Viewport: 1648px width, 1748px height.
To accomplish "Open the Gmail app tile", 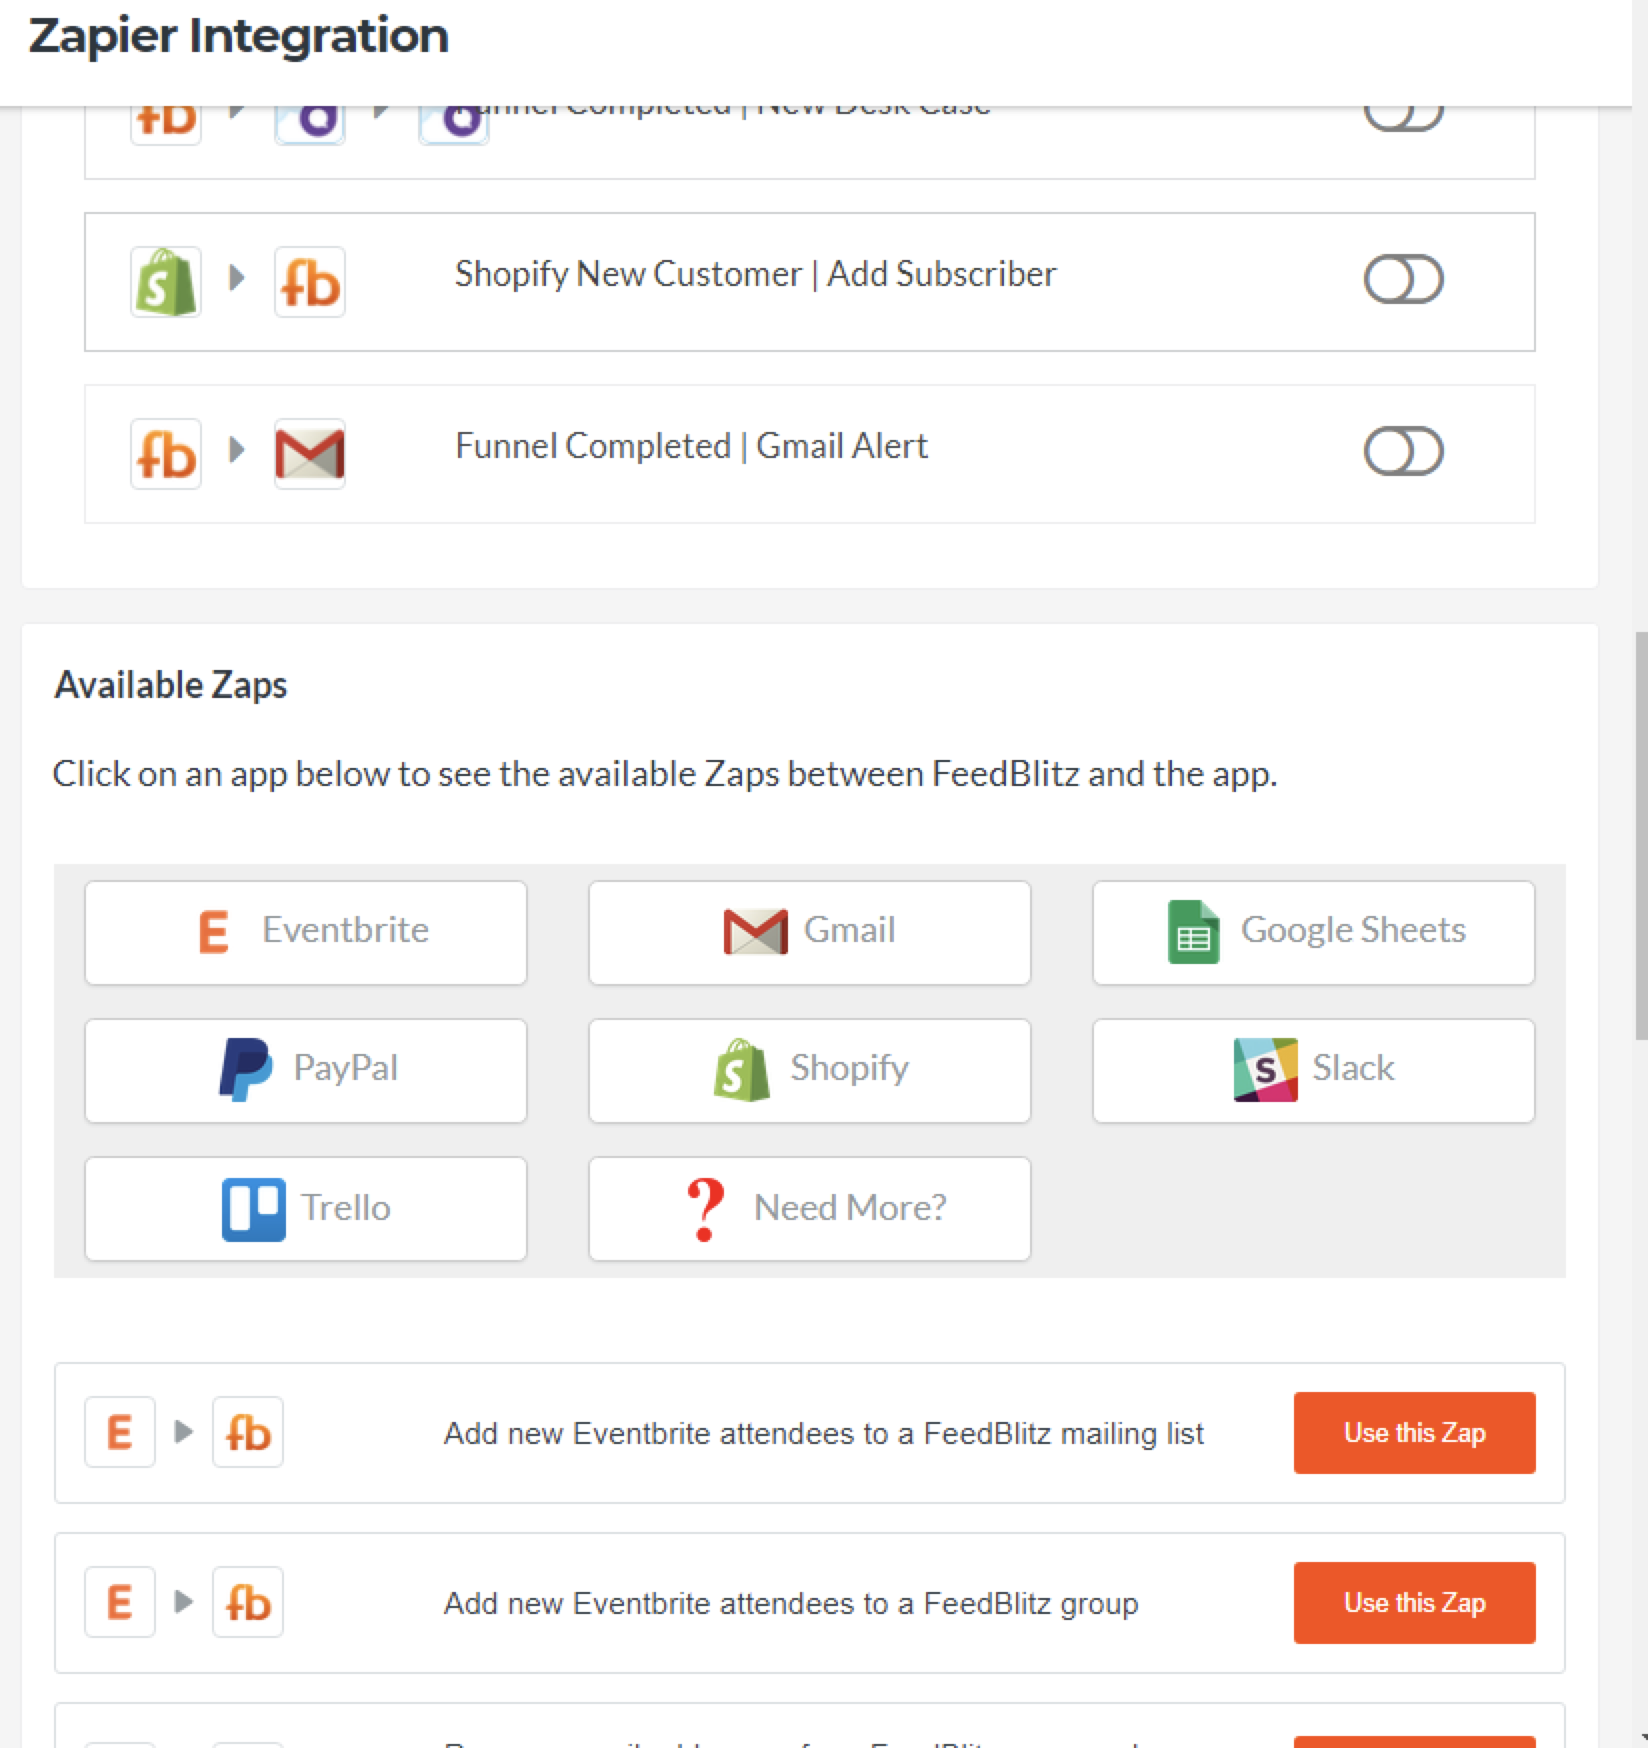I will pos(810,932).
